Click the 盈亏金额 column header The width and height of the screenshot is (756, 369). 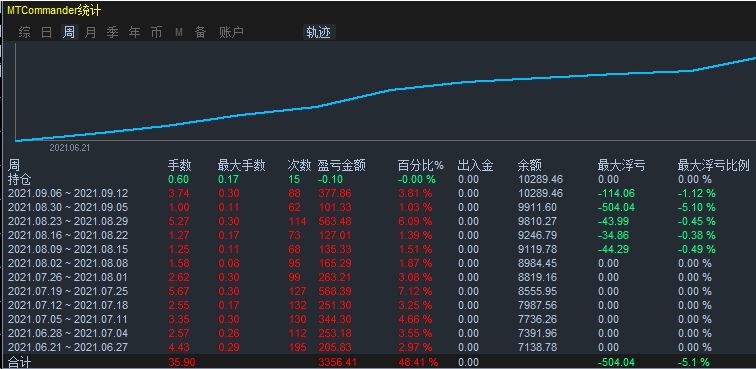341,166
